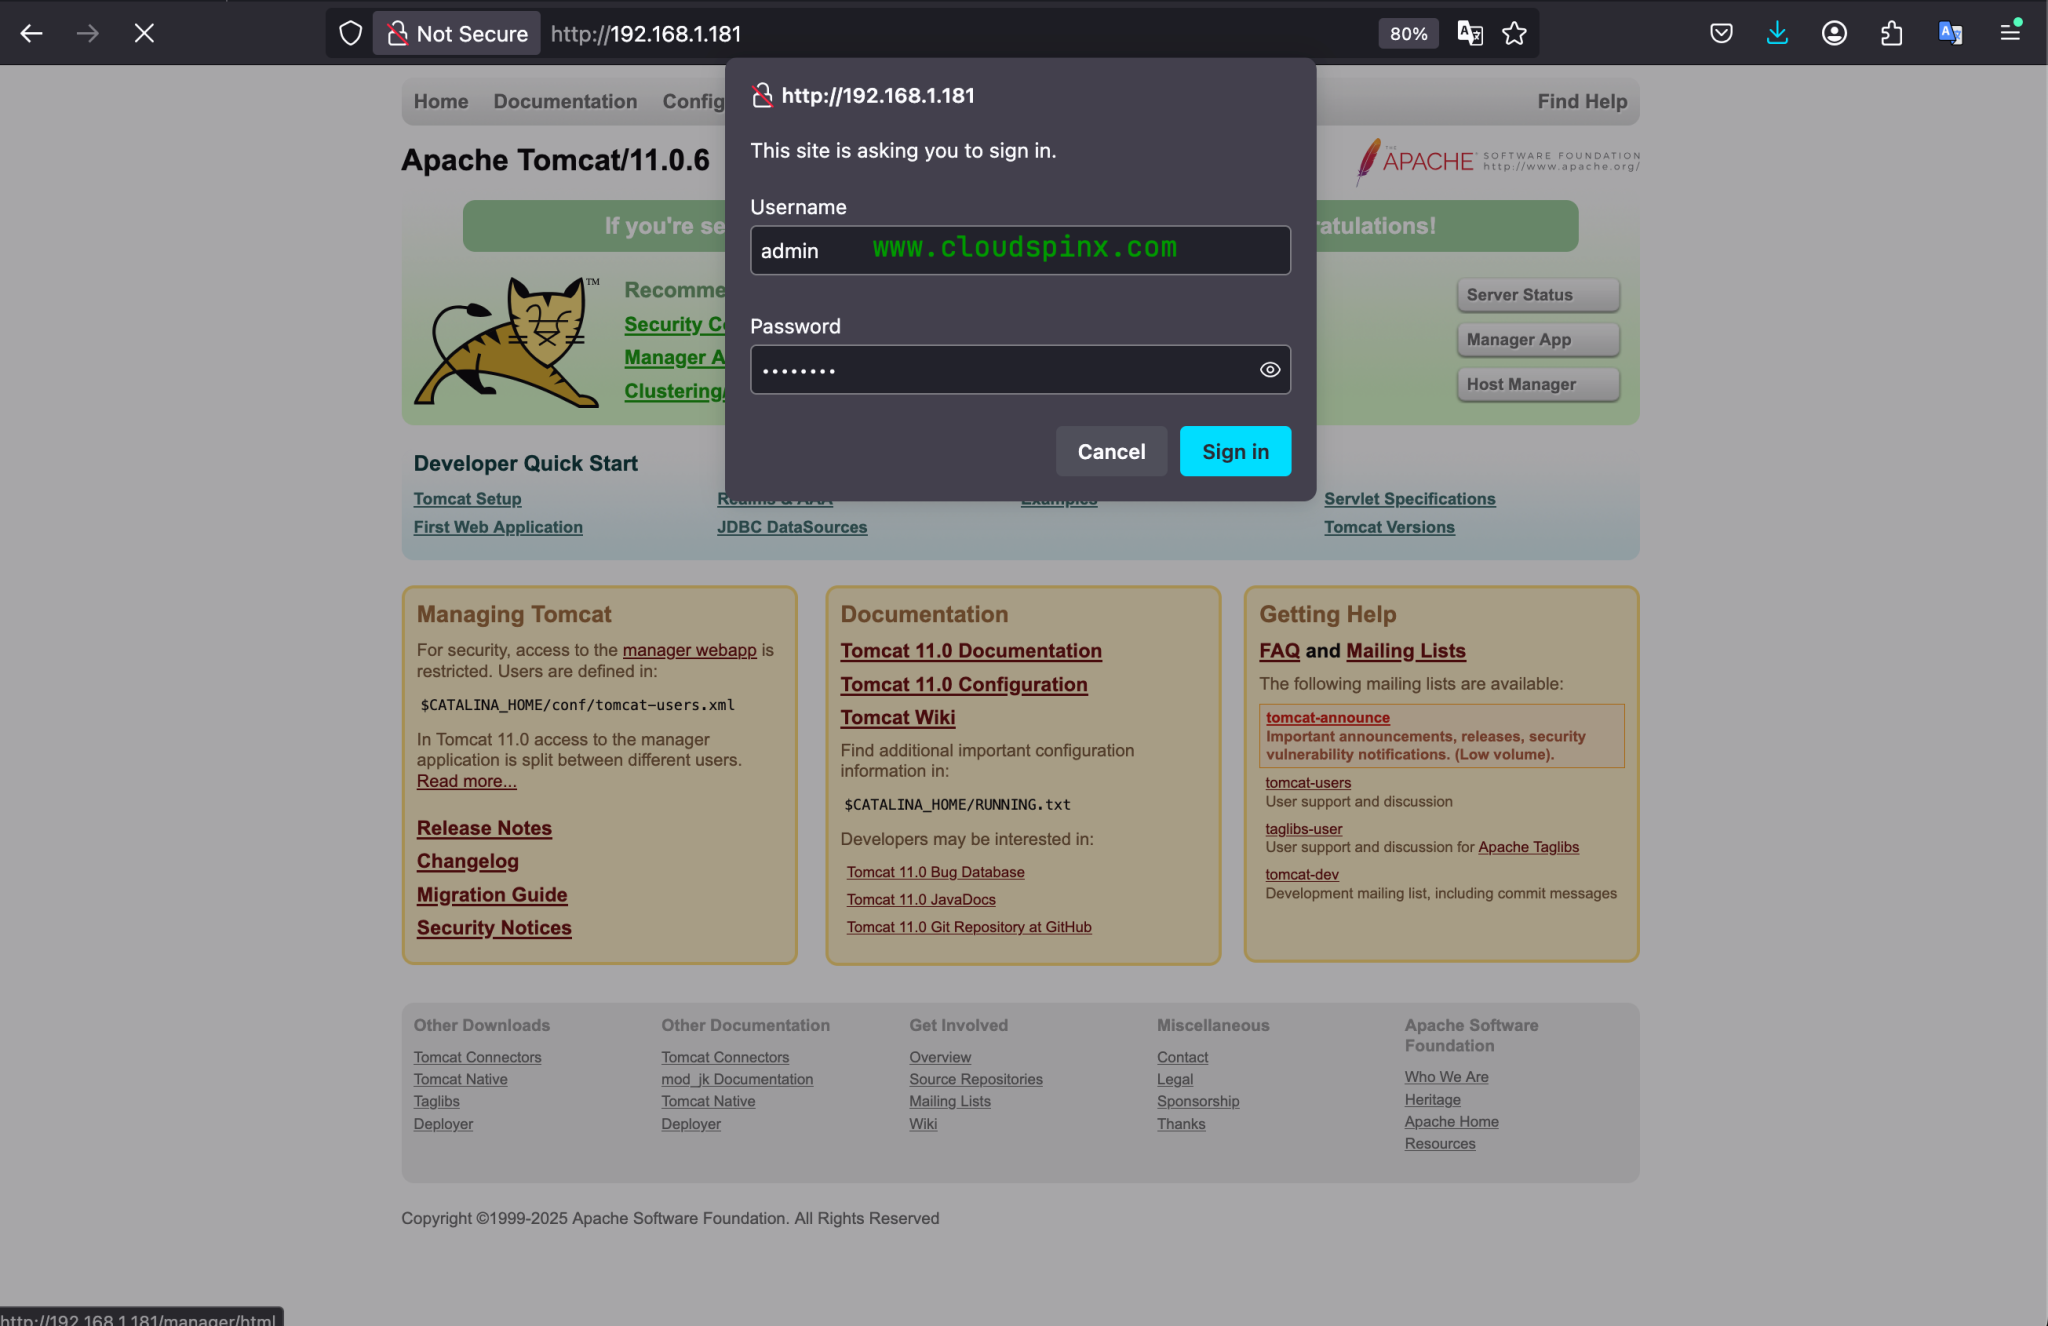Click the back navigation arrow
2048x1326 pixels.
[31, 33]
